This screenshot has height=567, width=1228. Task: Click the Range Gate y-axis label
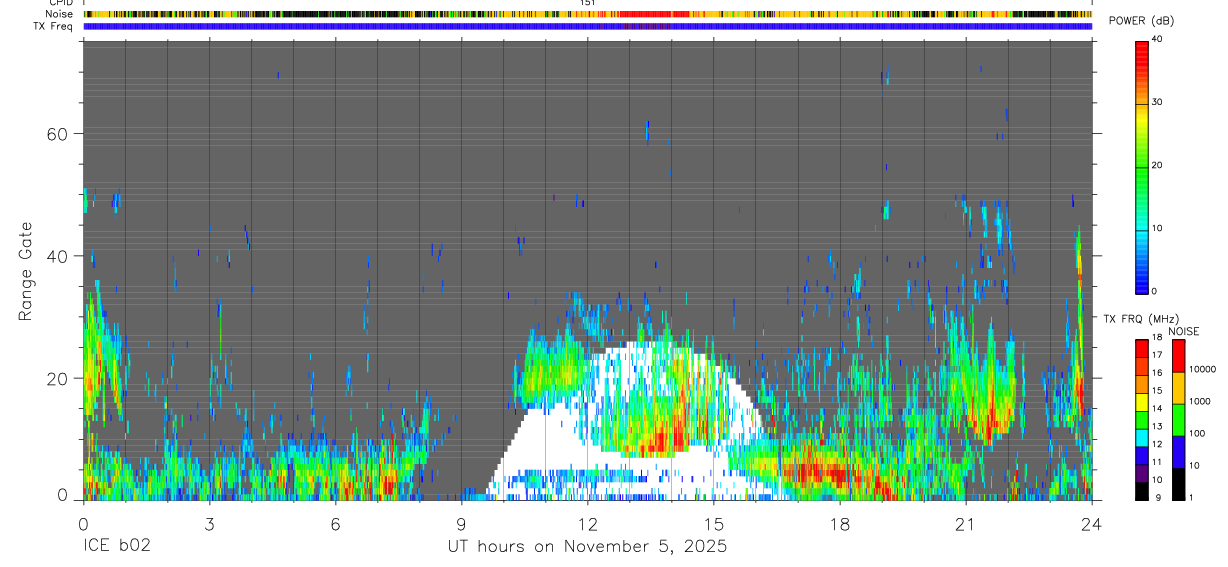tap(26, 272)
